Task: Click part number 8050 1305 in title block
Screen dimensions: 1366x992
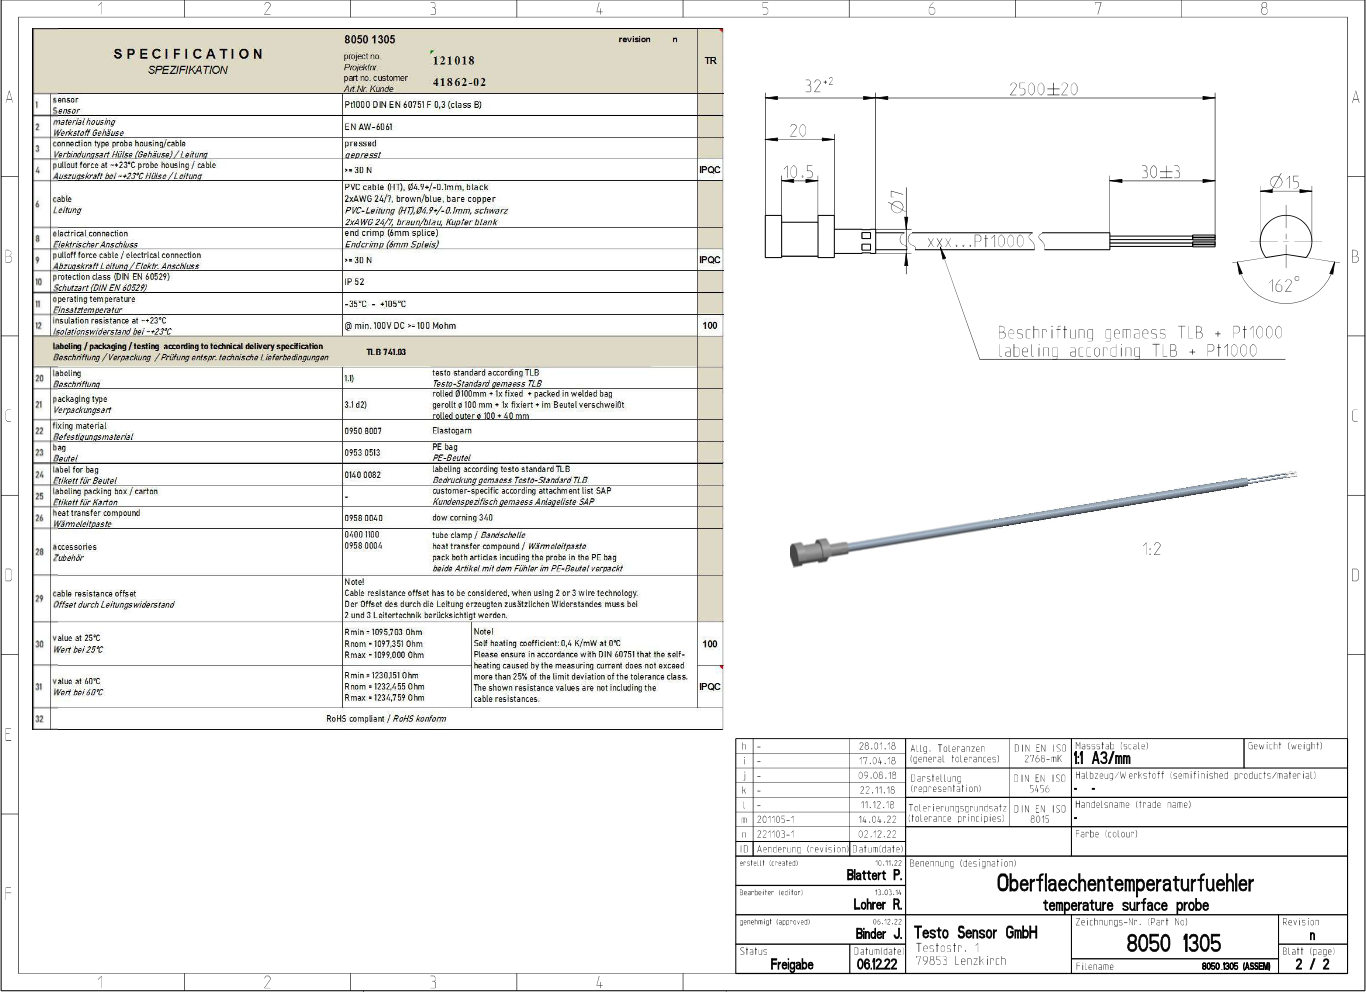Action: point(1173,943)
